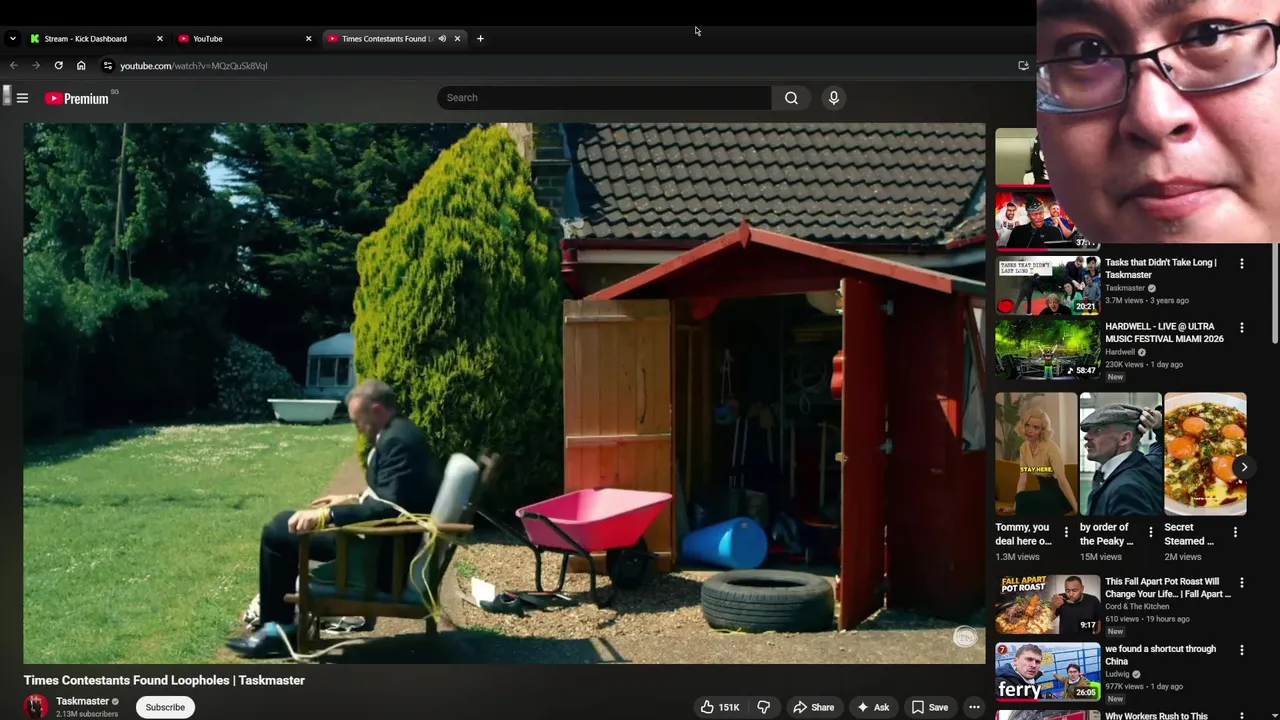This screenshot has width=1280, height=720.
Task: Open a new browser tab
Action: coord(480,39)
